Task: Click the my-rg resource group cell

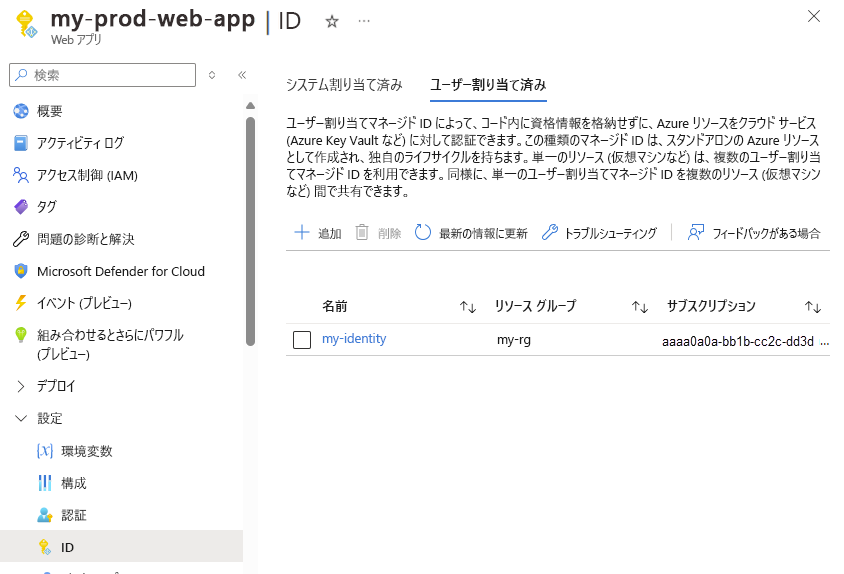Action: [514, 340]
